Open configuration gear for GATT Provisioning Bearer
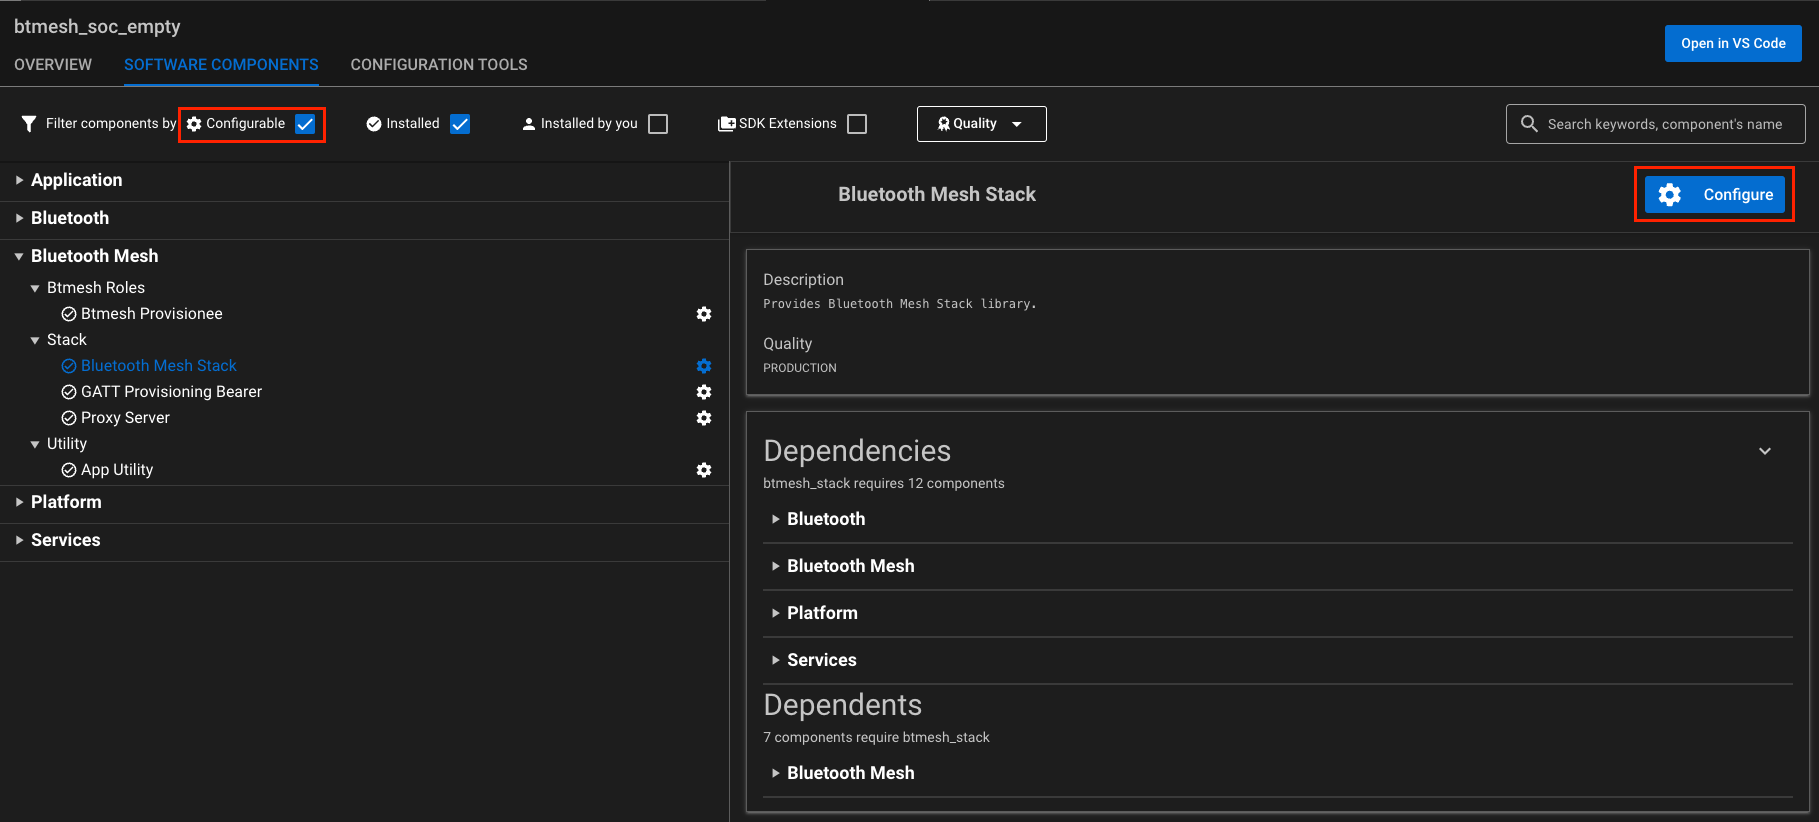Image resolution: width=1819 pixels, height=822 pixels. click(x=704, y=392)
